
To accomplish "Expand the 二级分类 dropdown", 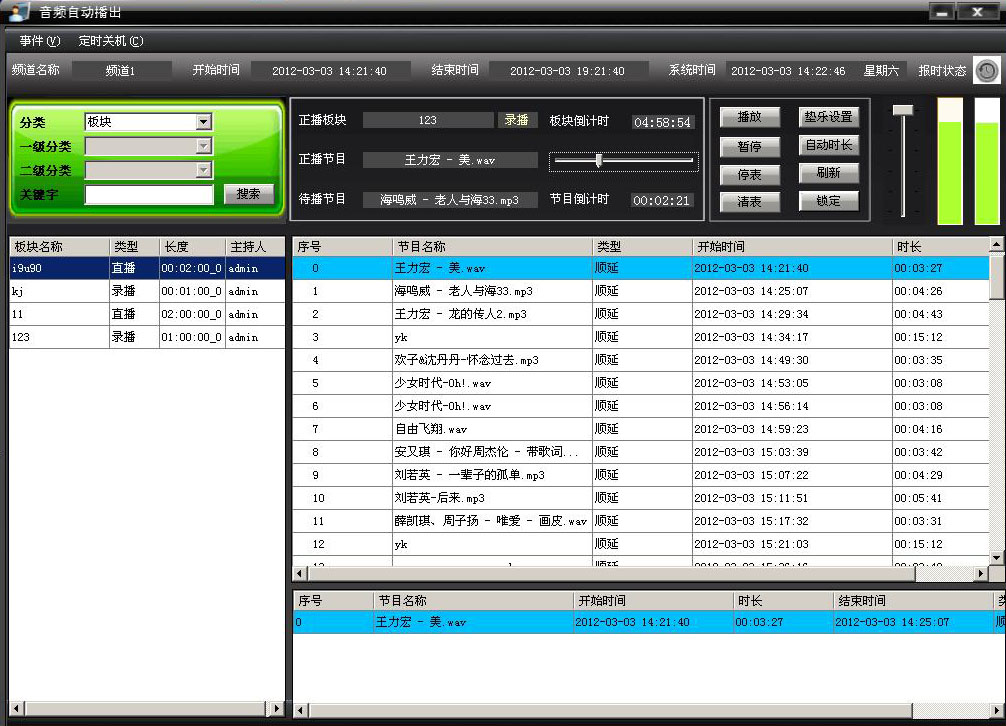I will (148, 170).
